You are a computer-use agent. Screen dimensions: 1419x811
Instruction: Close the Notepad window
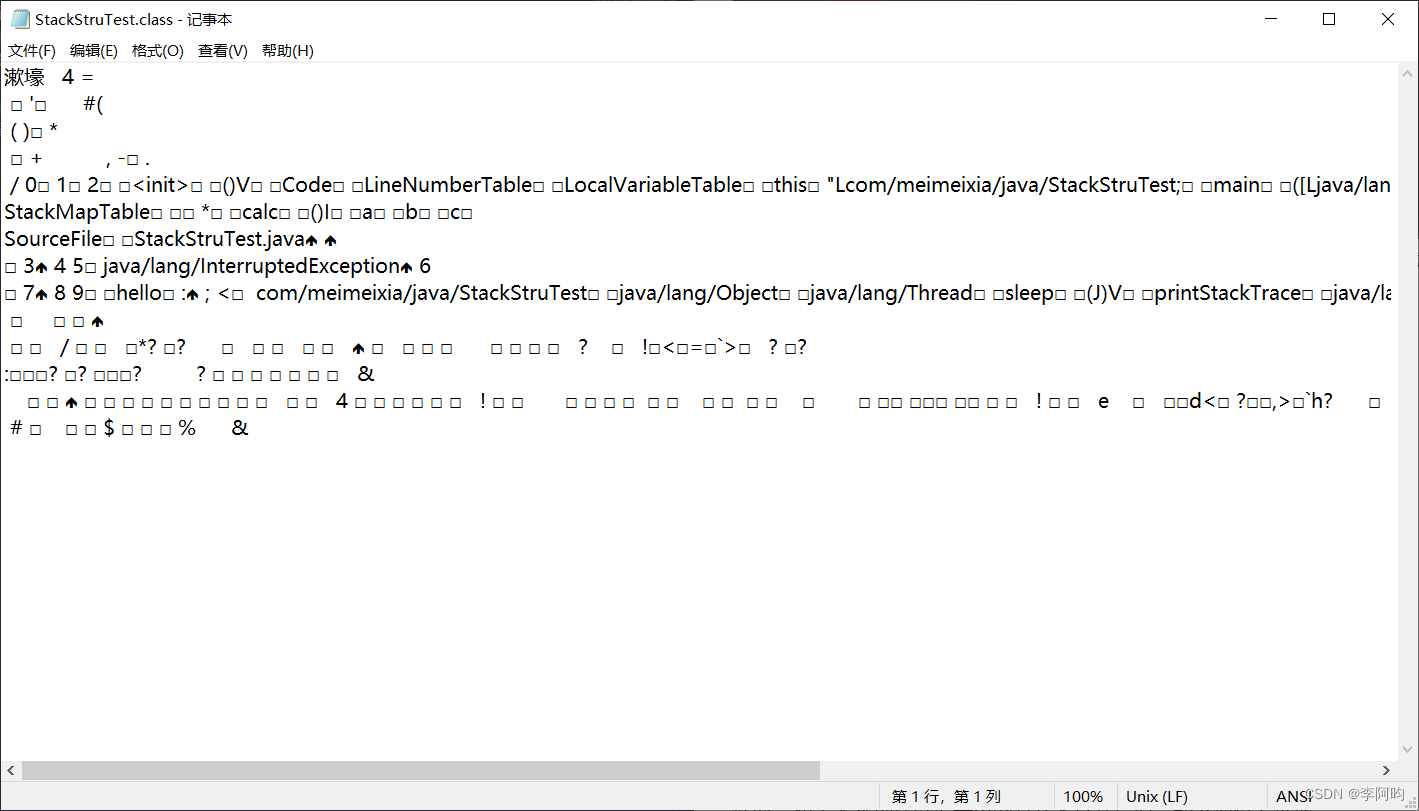click(x=1388, y=19)
